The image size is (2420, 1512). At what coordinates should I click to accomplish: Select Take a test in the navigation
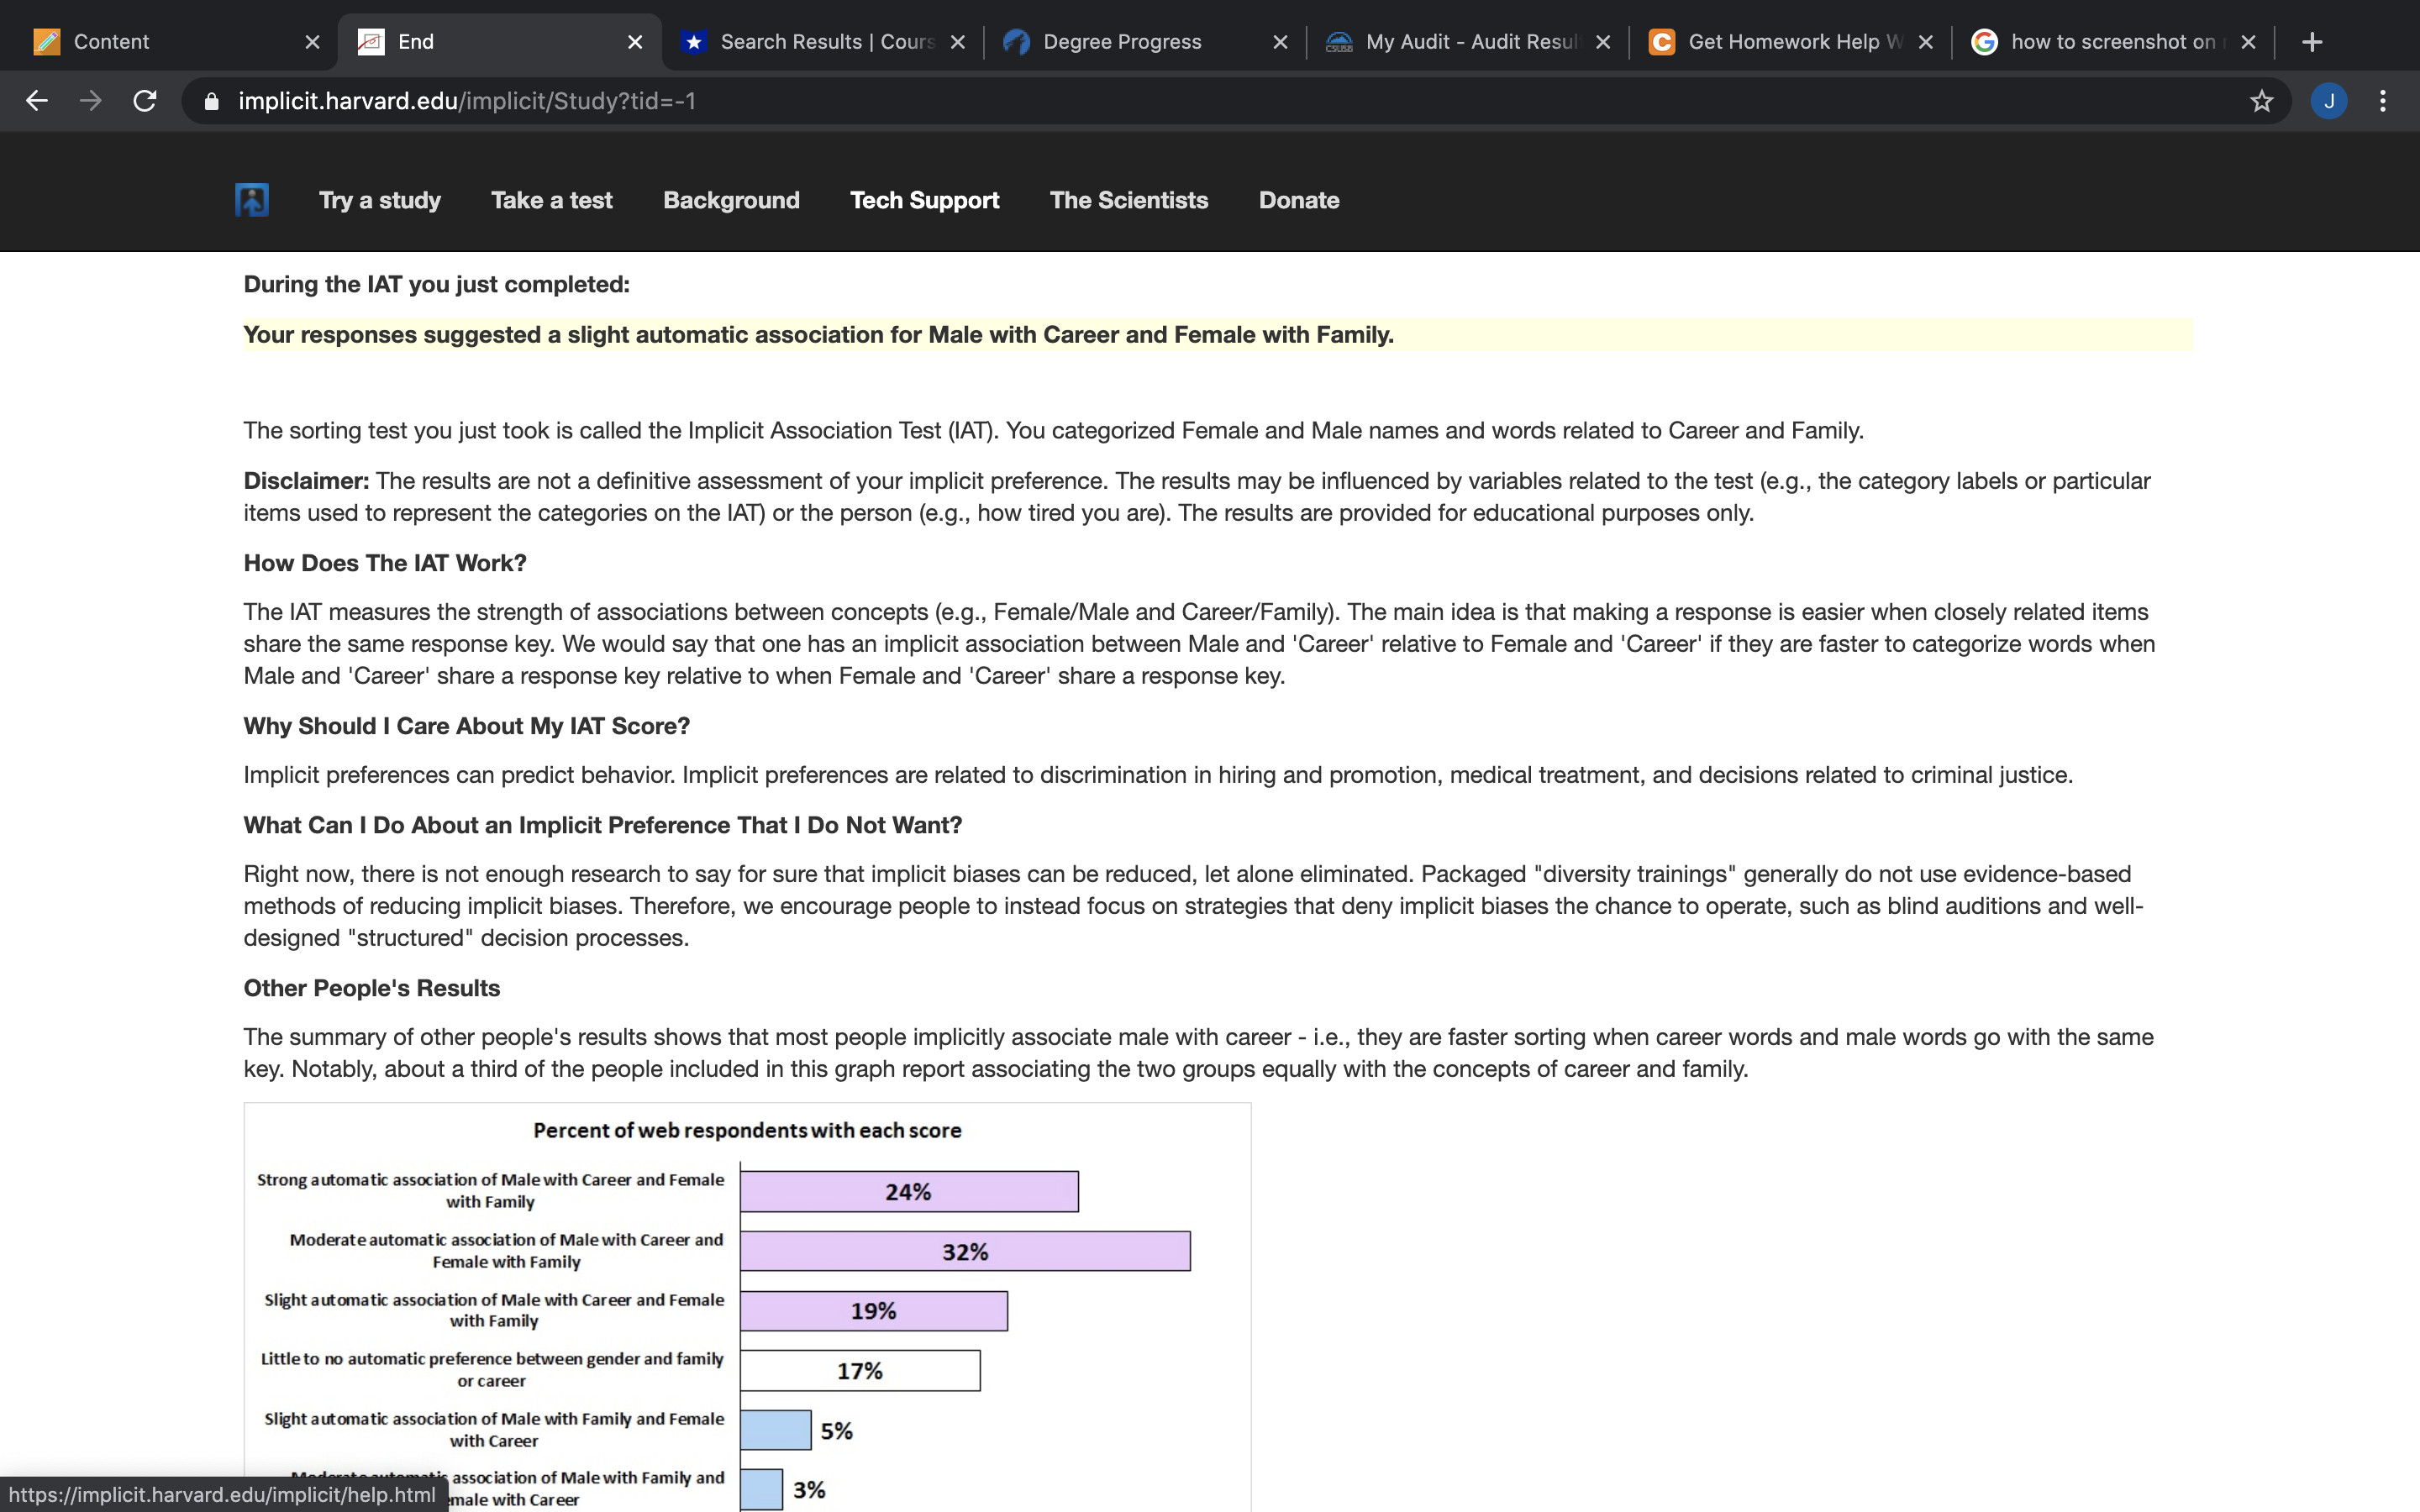[551, 200]
